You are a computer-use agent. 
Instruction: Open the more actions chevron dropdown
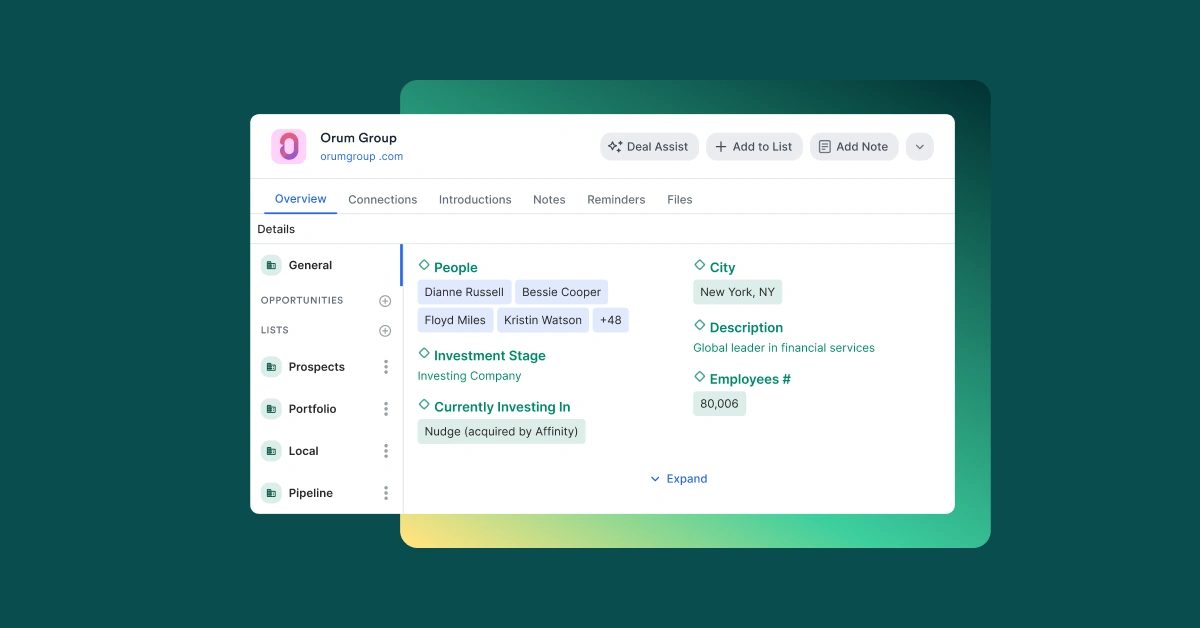(920, 147)
